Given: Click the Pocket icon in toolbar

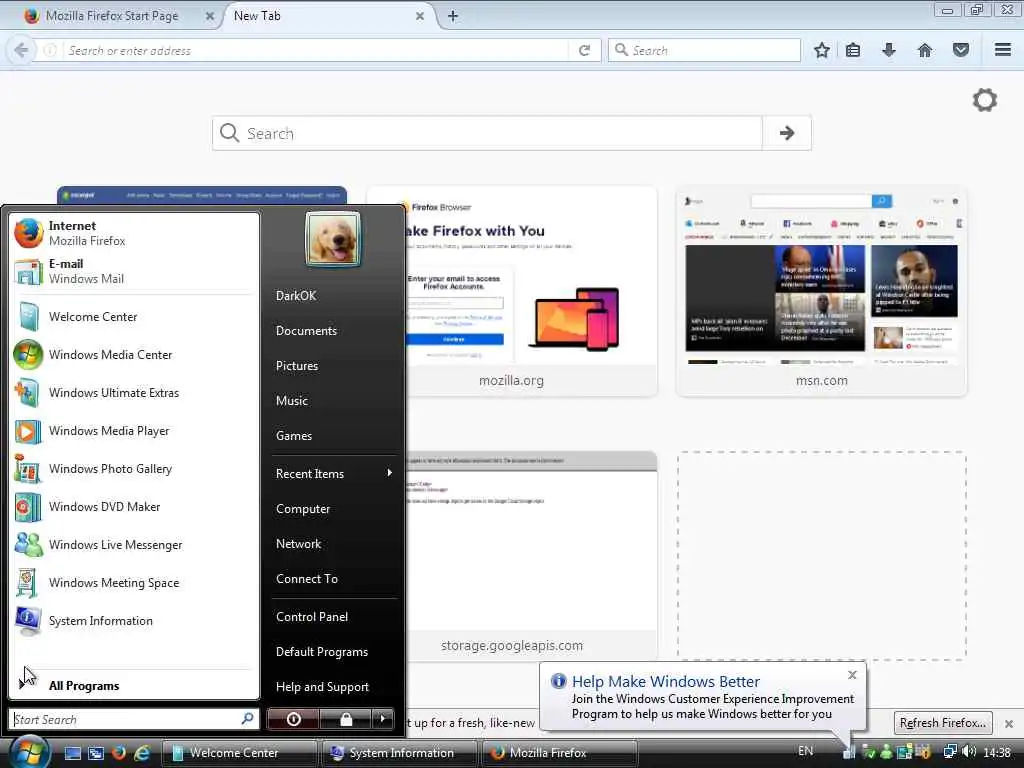Looking at the screenshot, I should coord(961,50).
